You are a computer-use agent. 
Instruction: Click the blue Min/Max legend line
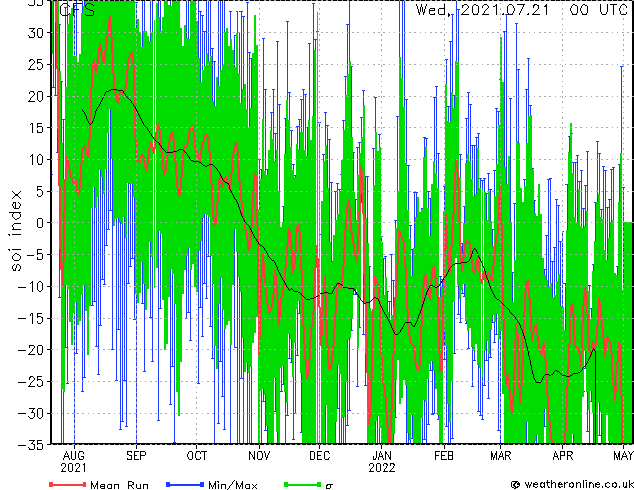tap(185, 484)
